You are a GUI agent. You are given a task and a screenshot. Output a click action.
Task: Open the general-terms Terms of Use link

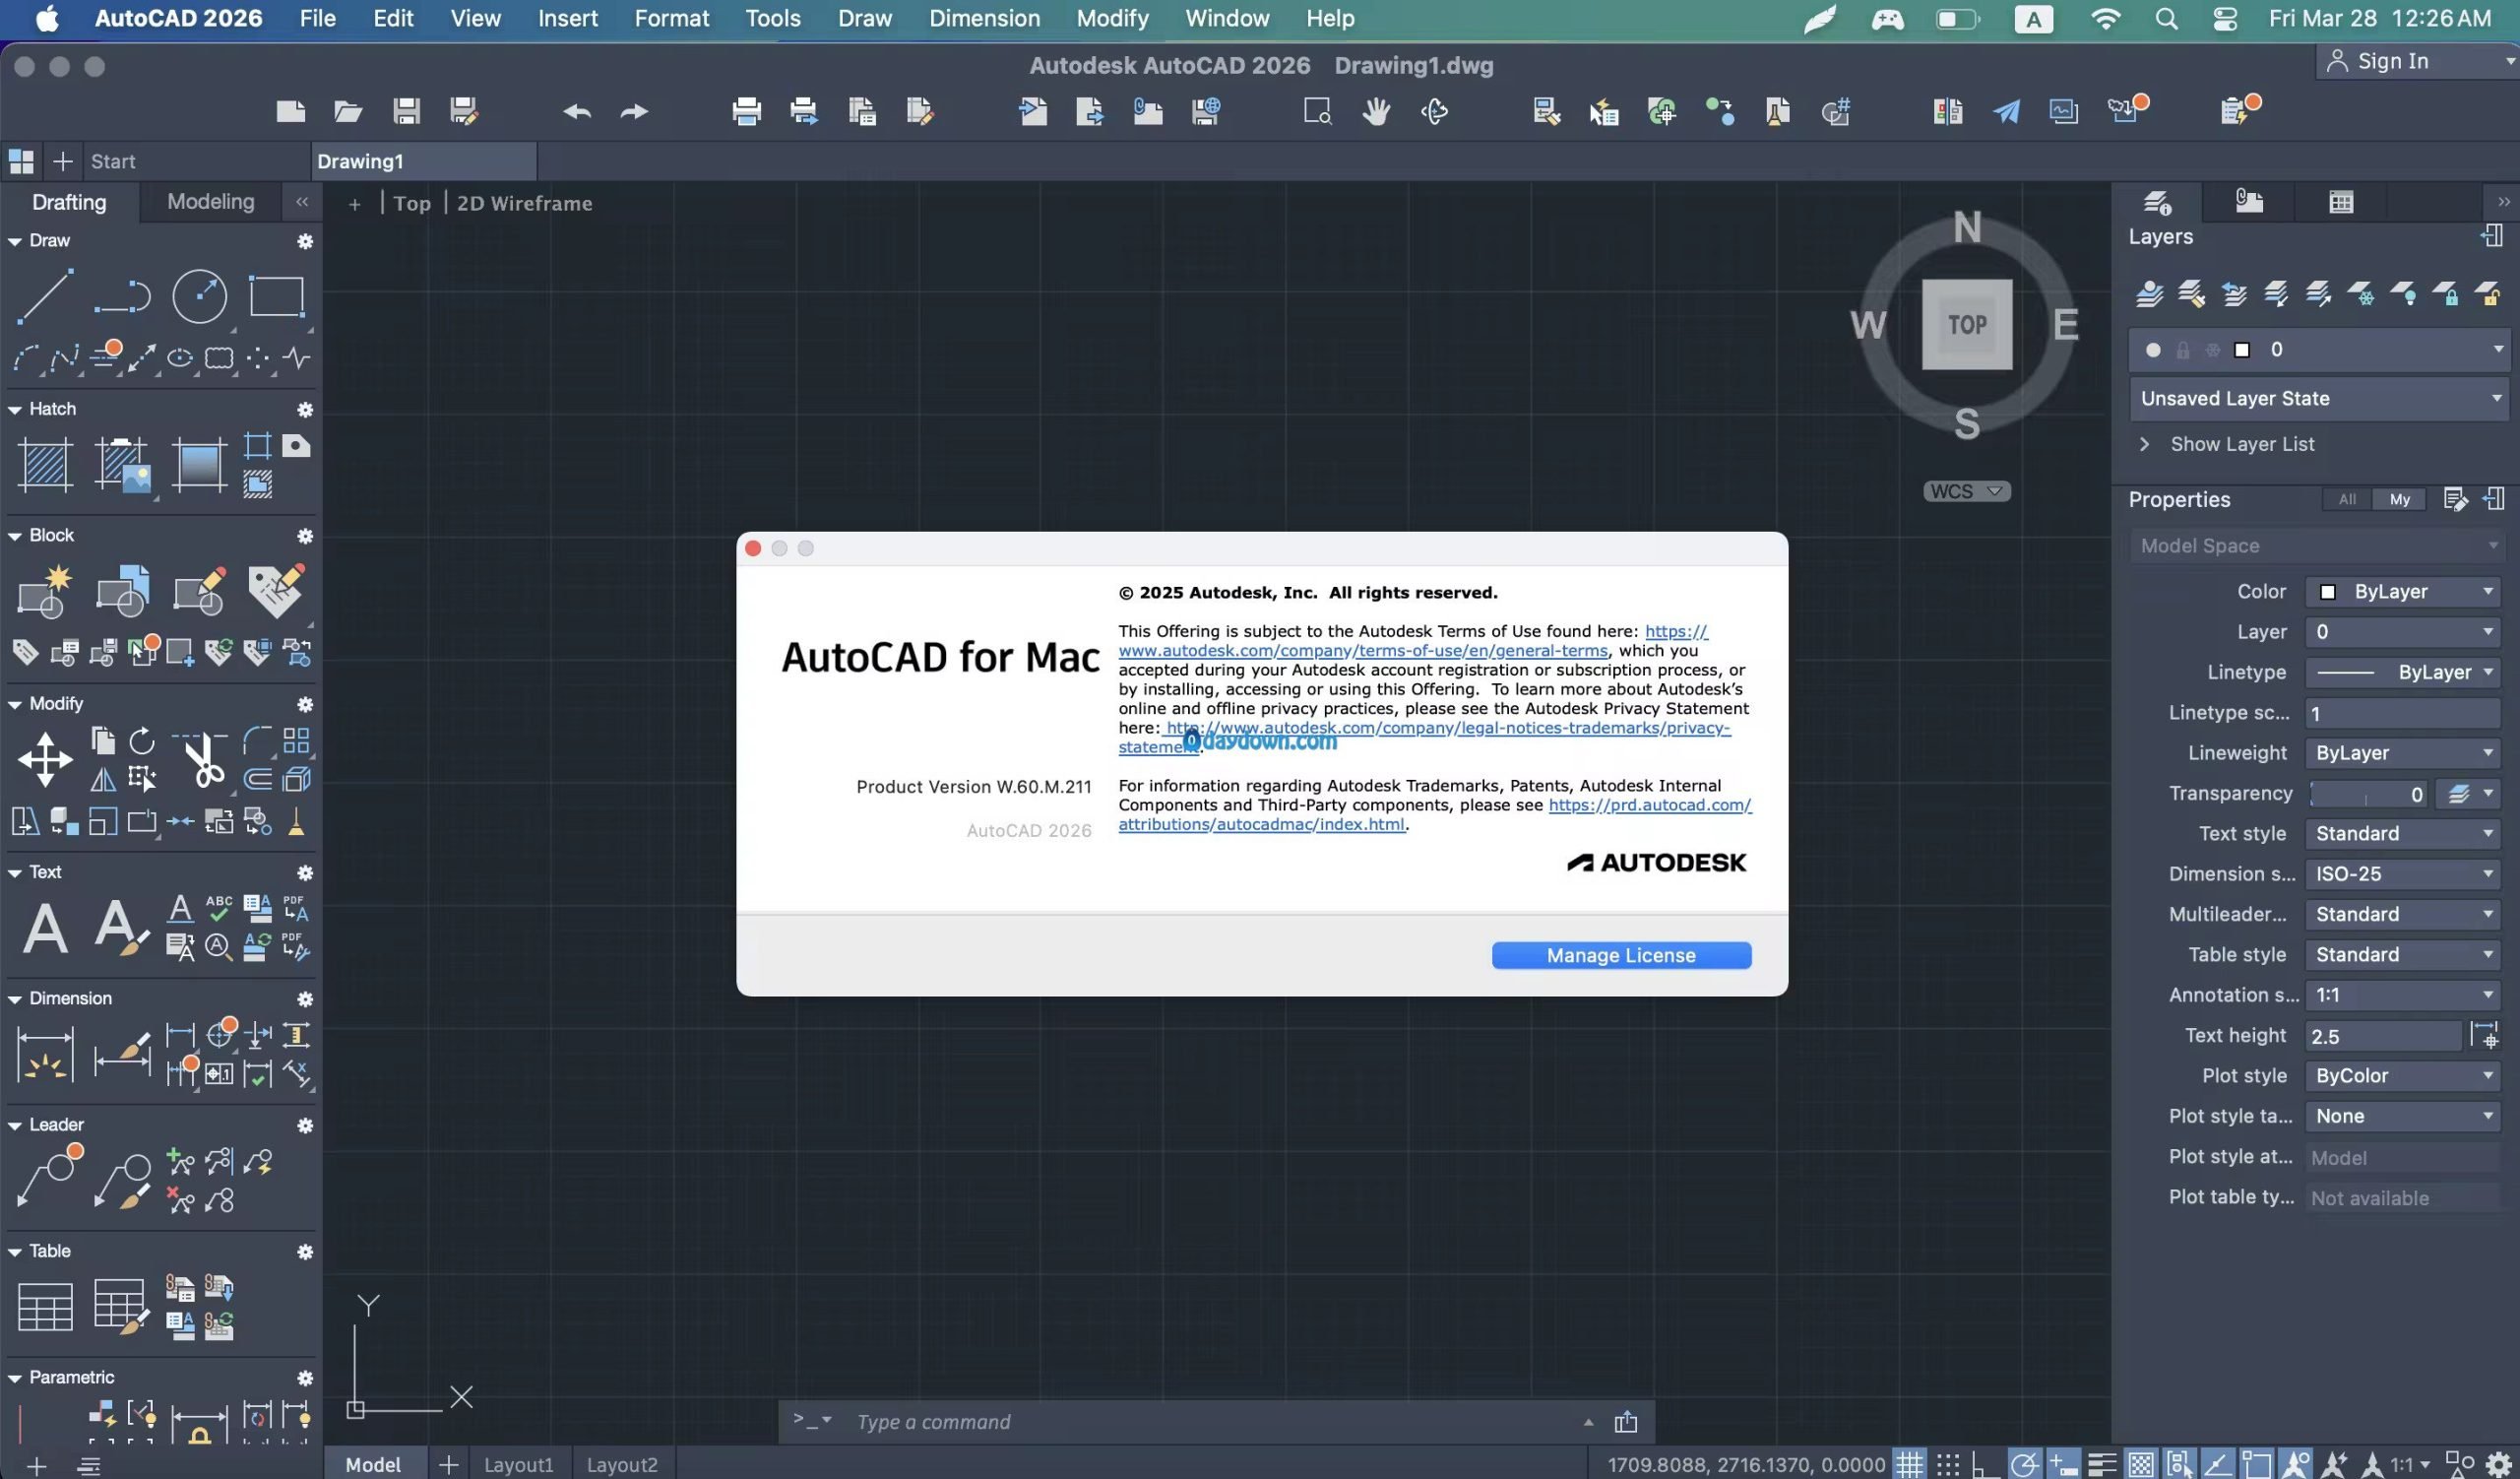tap(1363, 651)
